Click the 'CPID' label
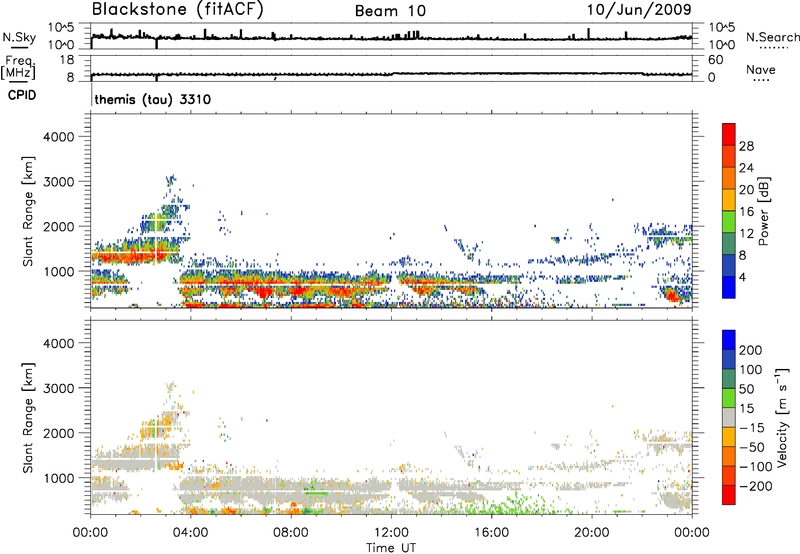This screenshot has height=554, width=800. tap(22, 95)
